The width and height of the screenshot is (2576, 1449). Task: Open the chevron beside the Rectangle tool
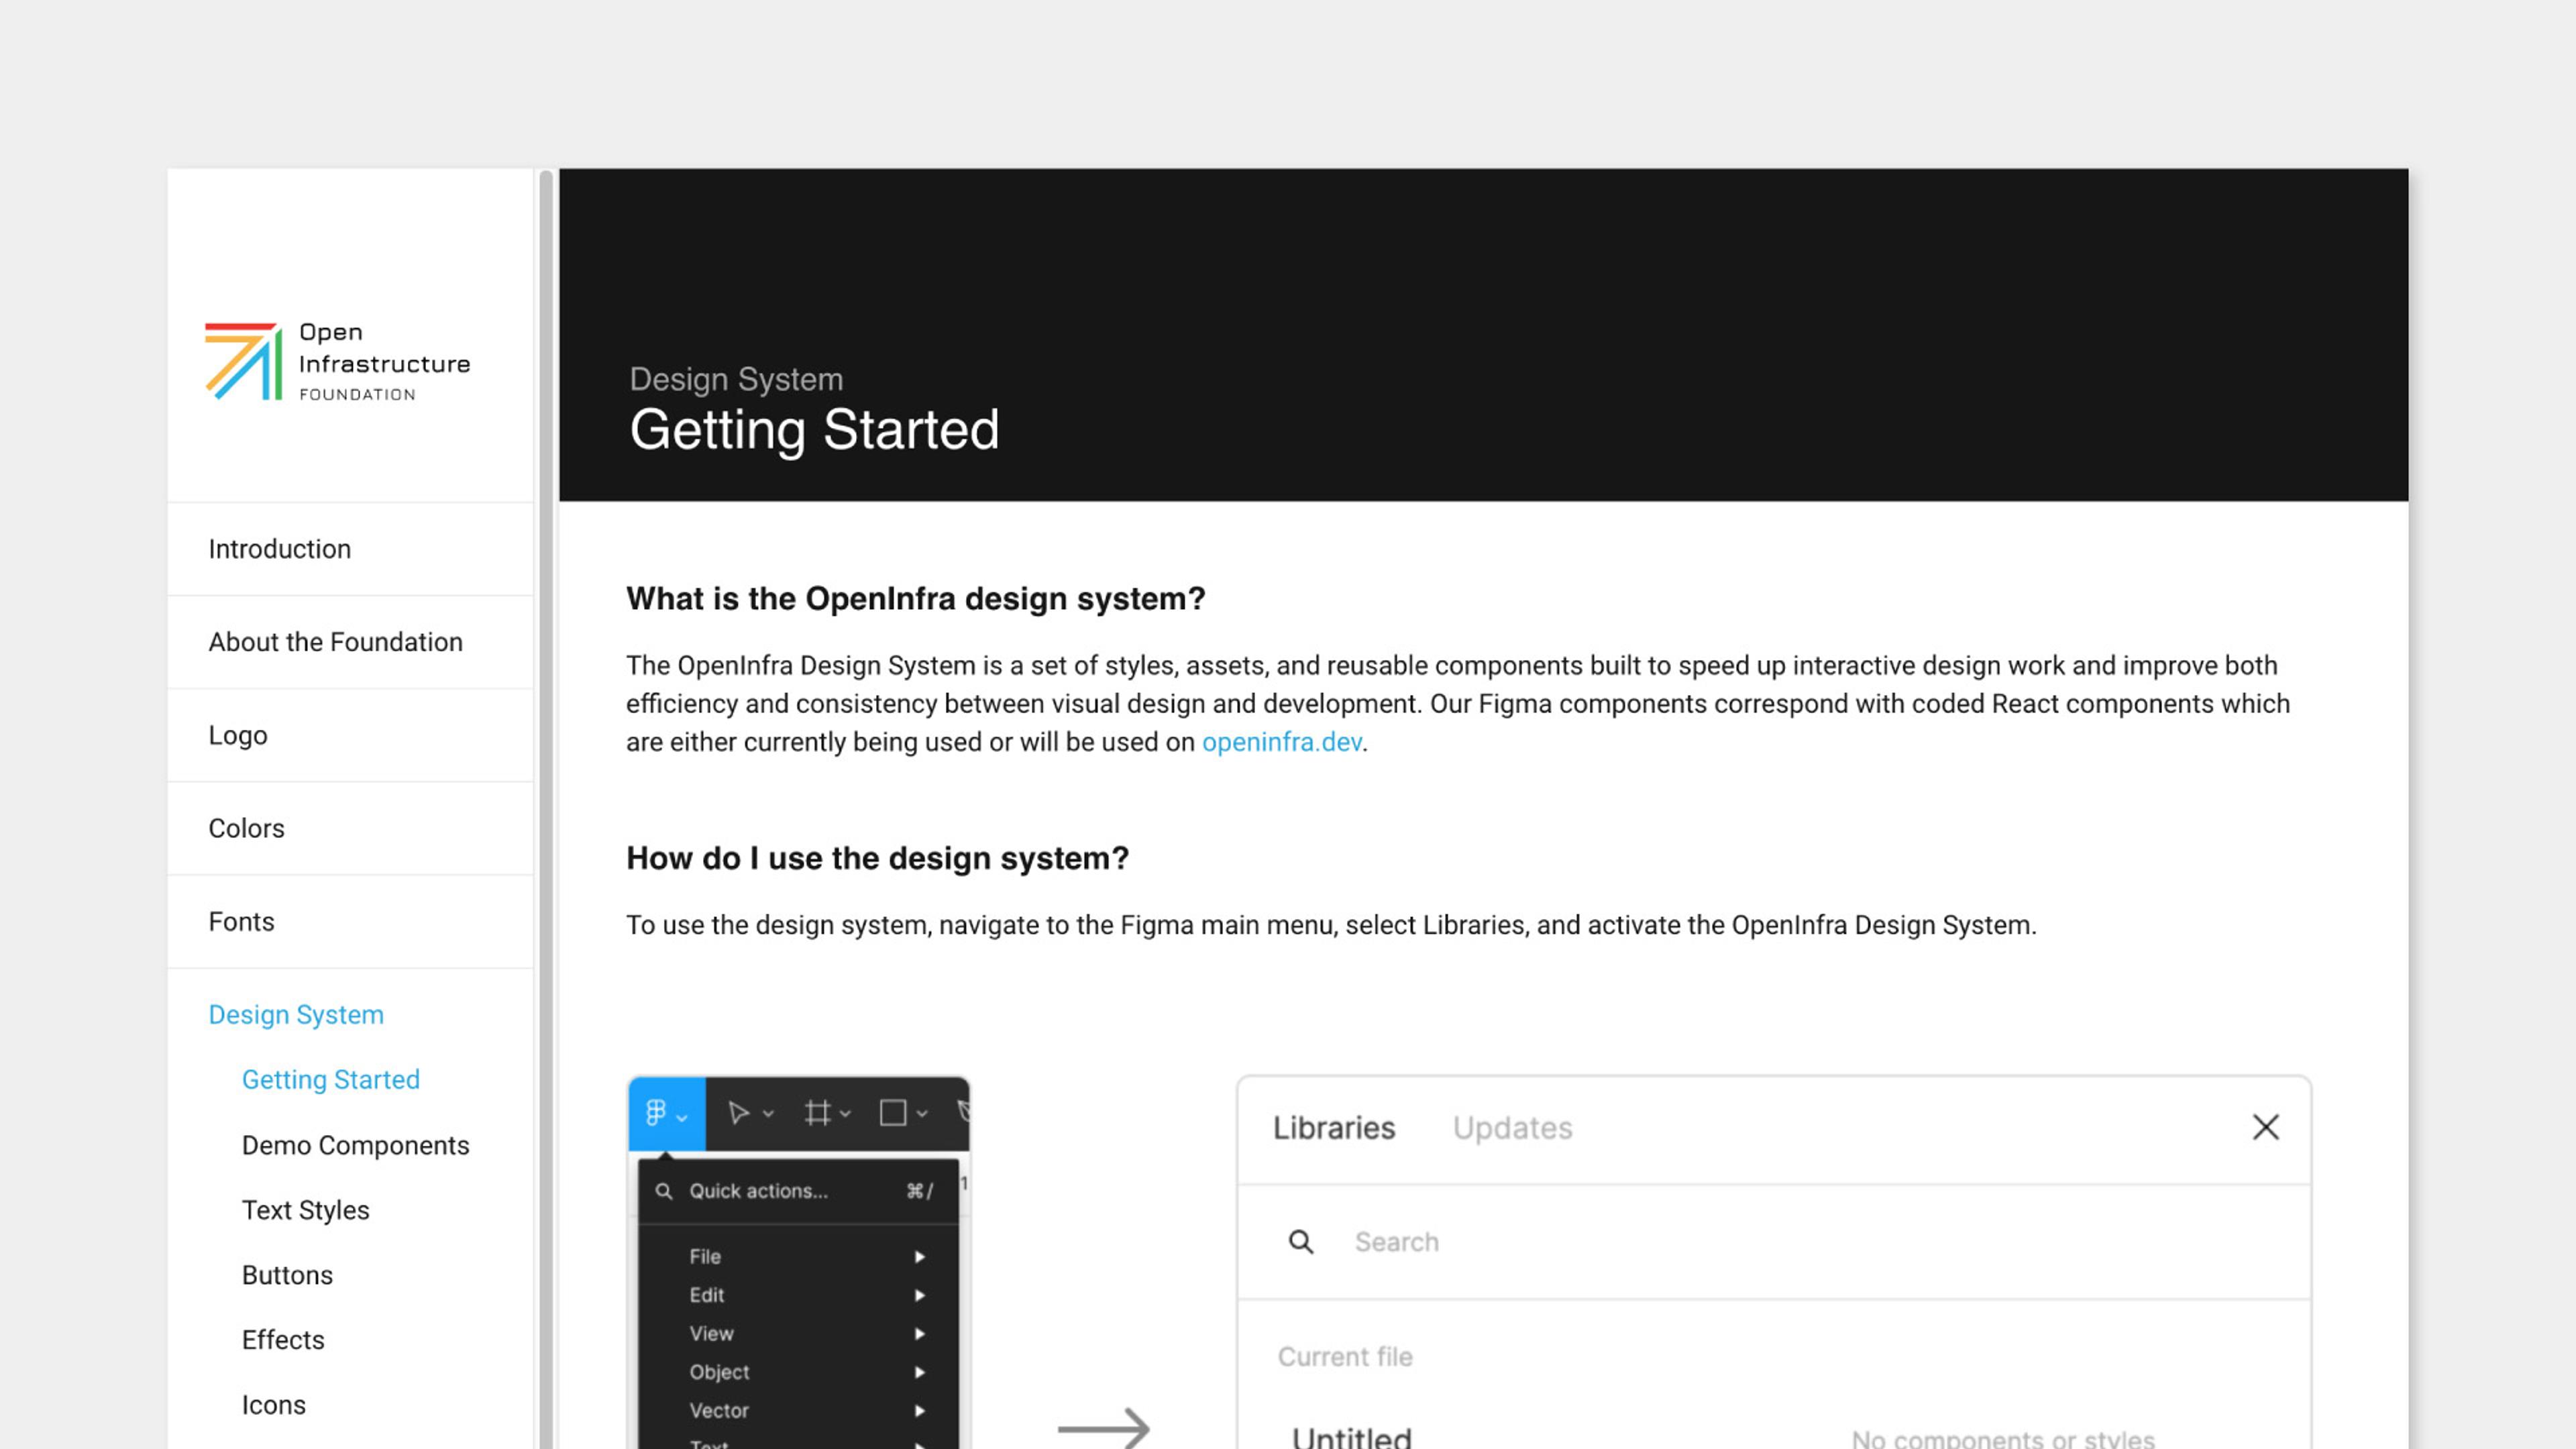click(922, 1114)
